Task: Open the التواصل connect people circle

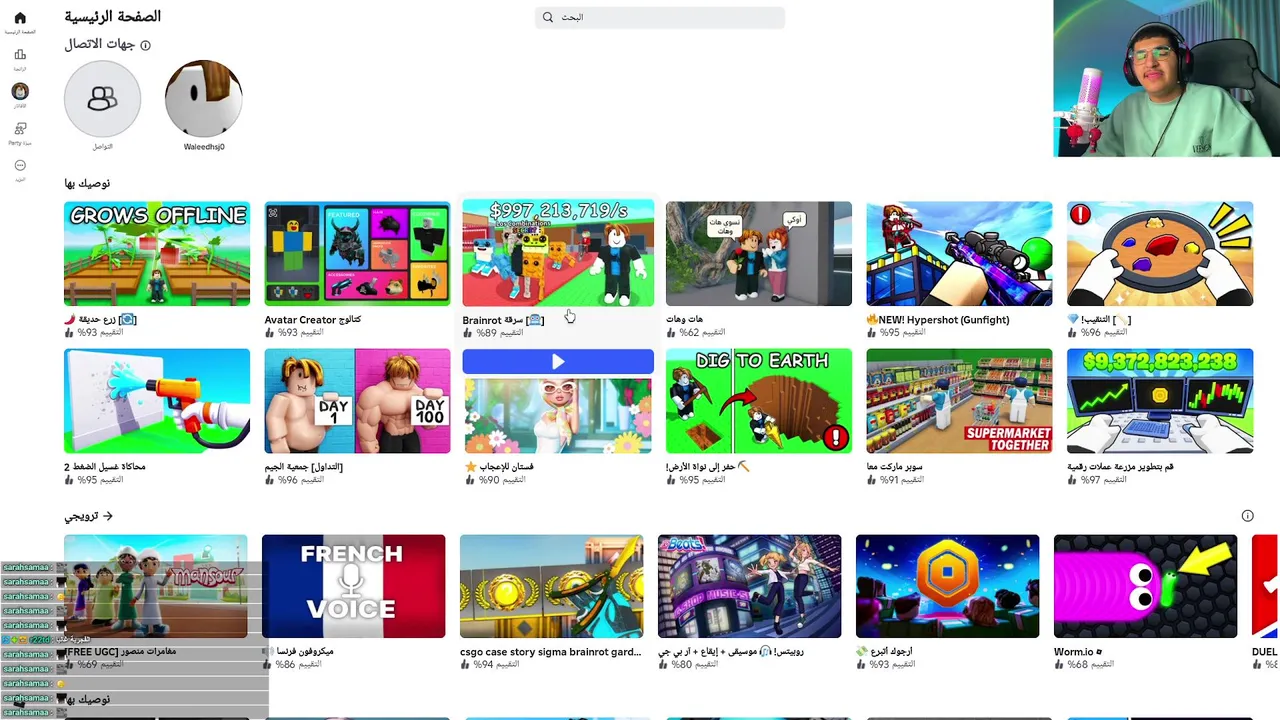Action: point(102,98)
